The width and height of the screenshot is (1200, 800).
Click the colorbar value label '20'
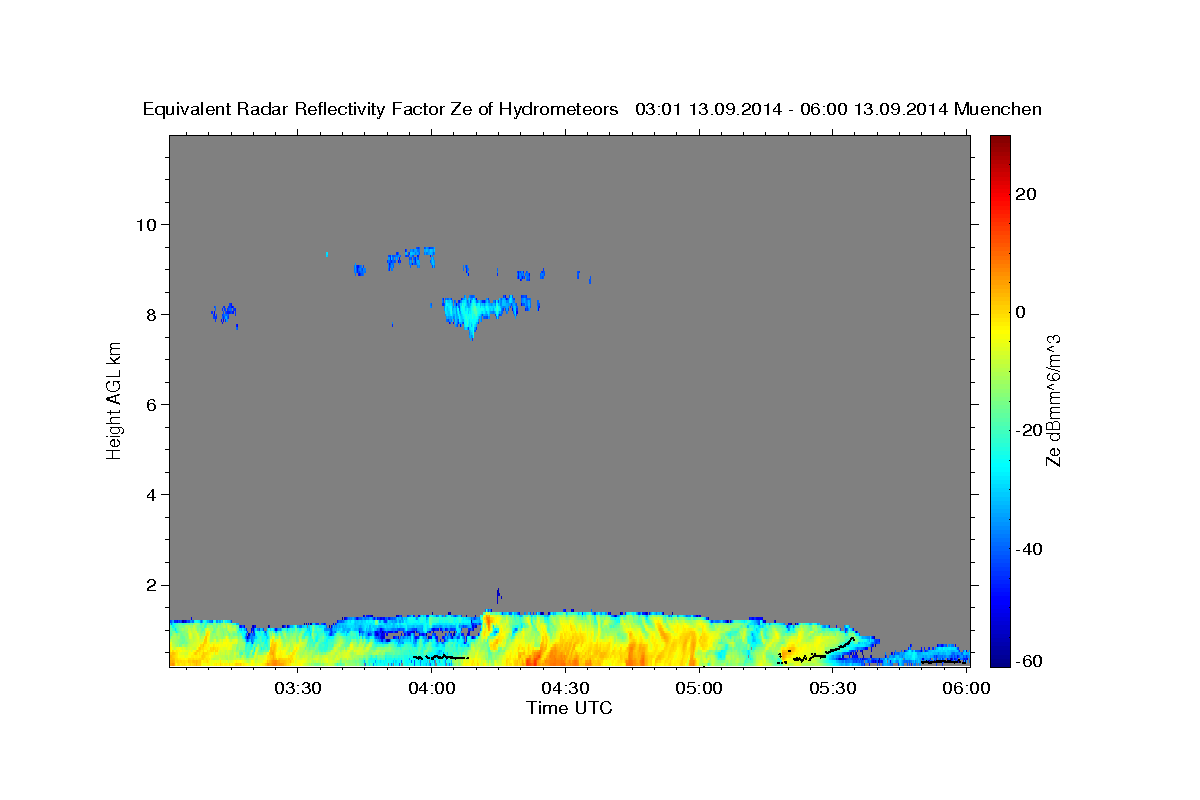point(1028,194)
